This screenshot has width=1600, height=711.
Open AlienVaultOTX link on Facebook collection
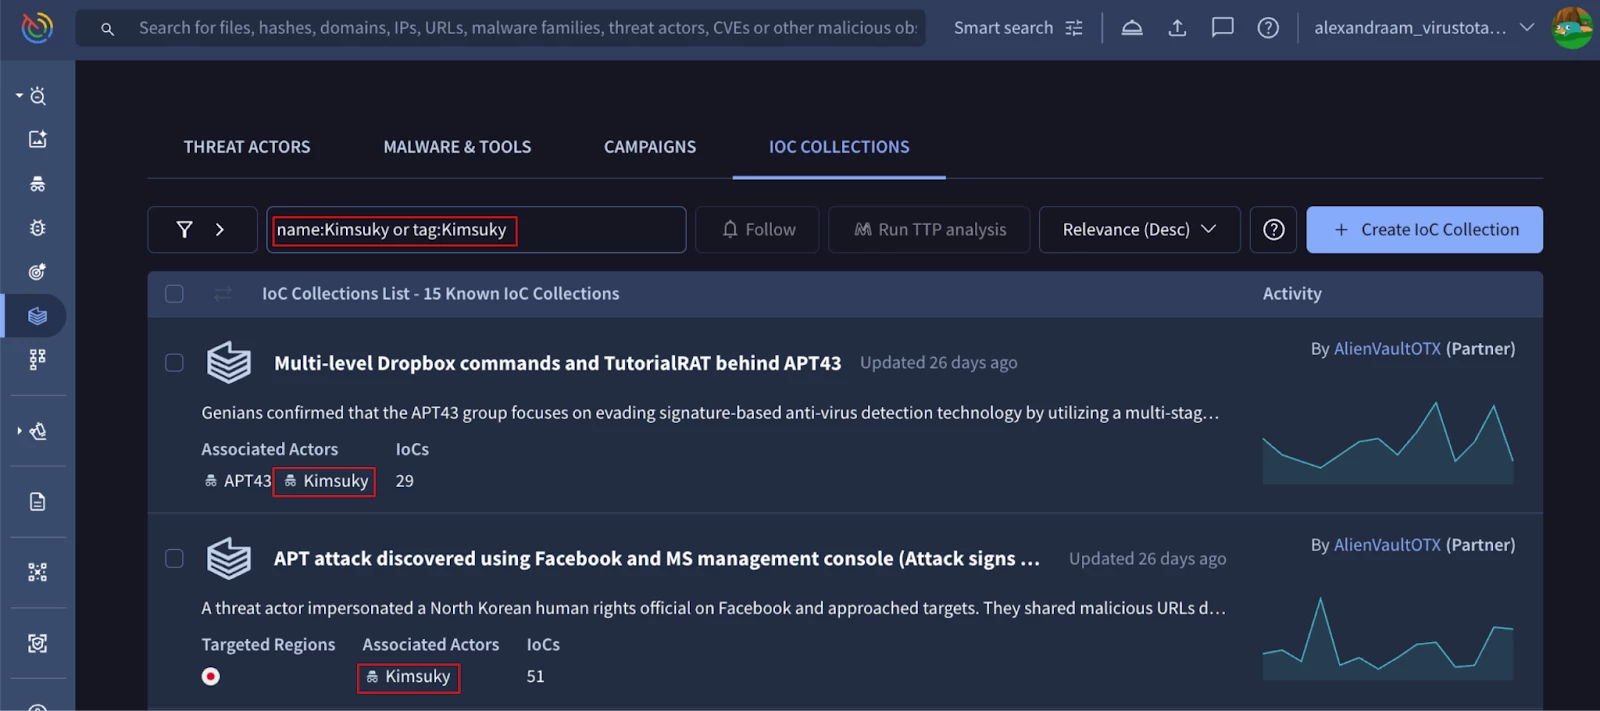pos(1387,545)
